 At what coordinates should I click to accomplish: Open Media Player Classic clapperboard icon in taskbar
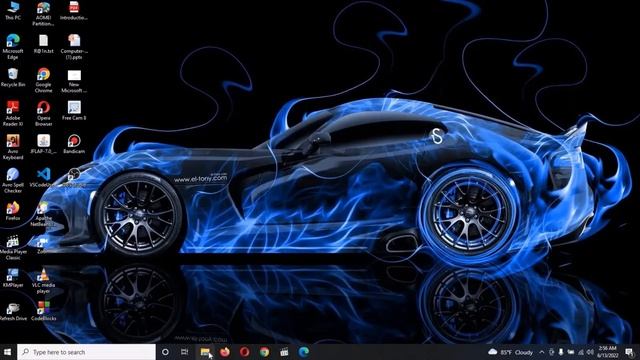pos(284,352)
